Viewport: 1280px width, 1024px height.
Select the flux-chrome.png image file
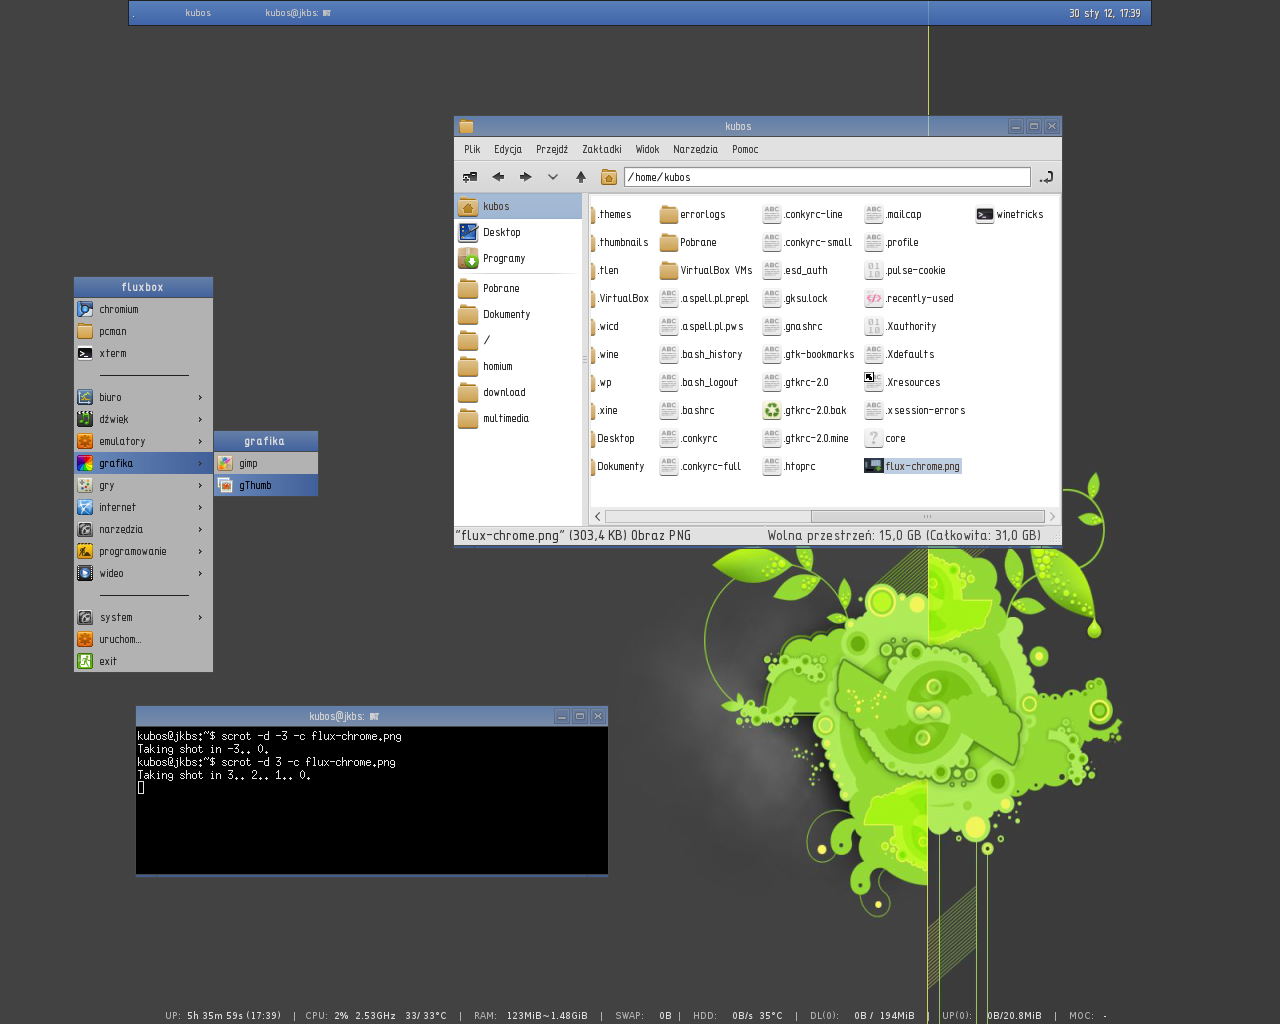point(911,465)
